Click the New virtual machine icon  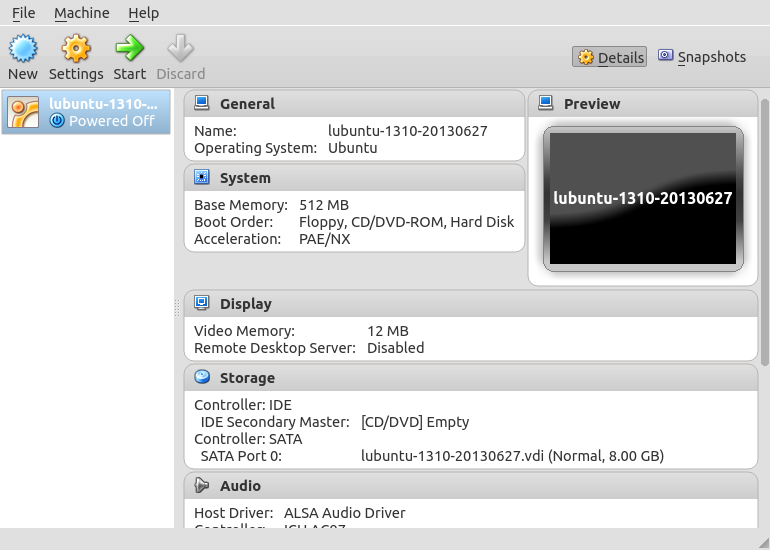point(22,48)
